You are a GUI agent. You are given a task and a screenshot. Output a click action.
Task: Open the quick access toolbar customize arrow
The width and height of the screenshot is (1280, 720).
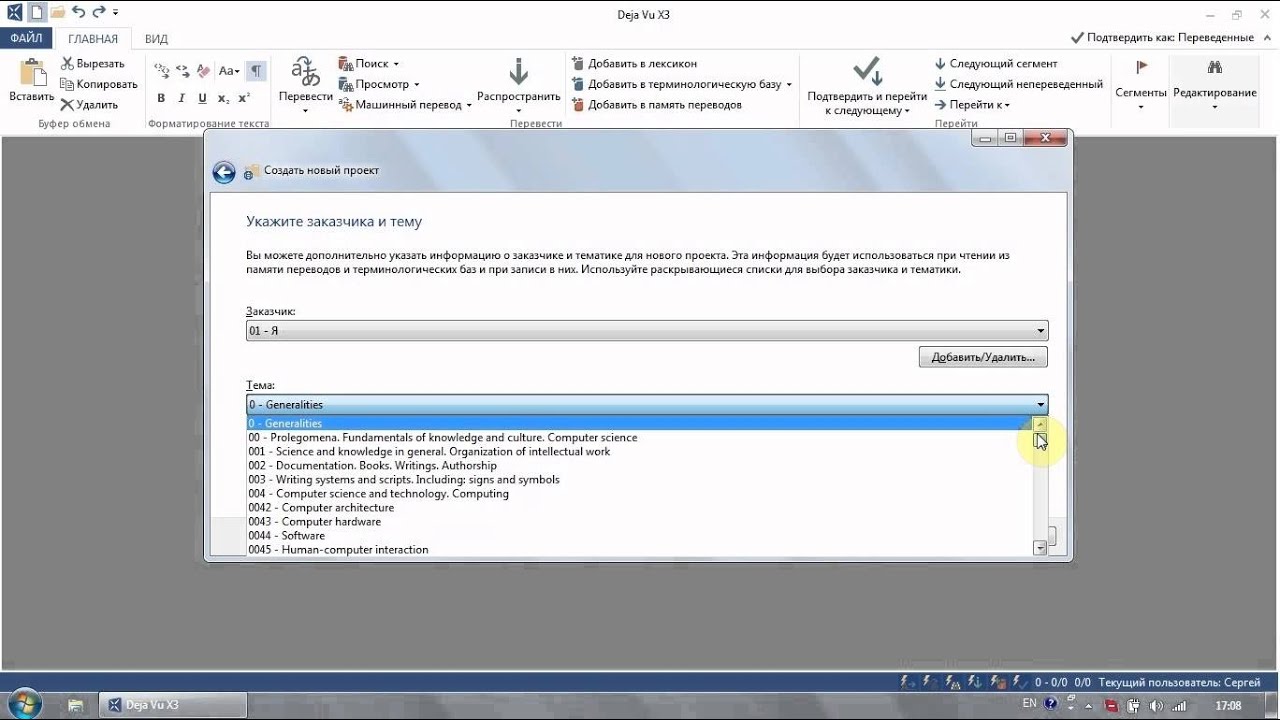click(x=116, y=13)
